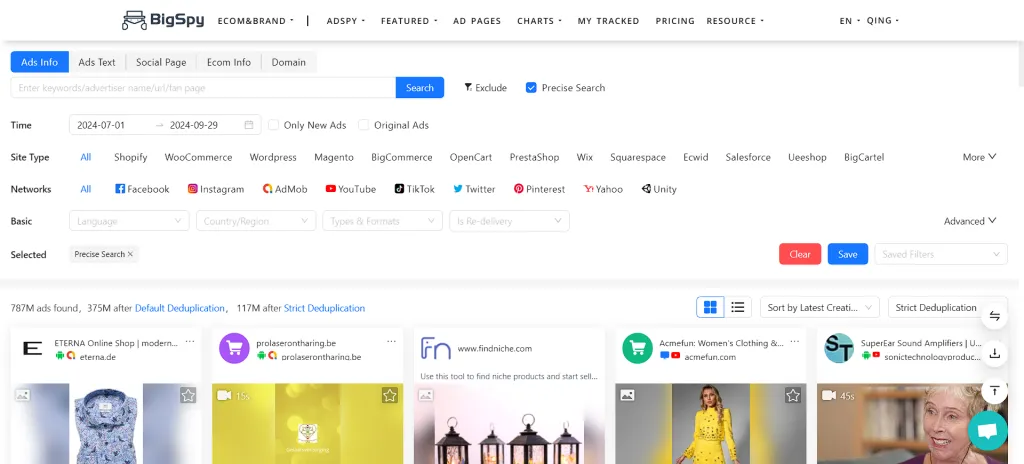
Task: Open three-dot menu on prolaserontharing.be card
Action: coord(391,342)
